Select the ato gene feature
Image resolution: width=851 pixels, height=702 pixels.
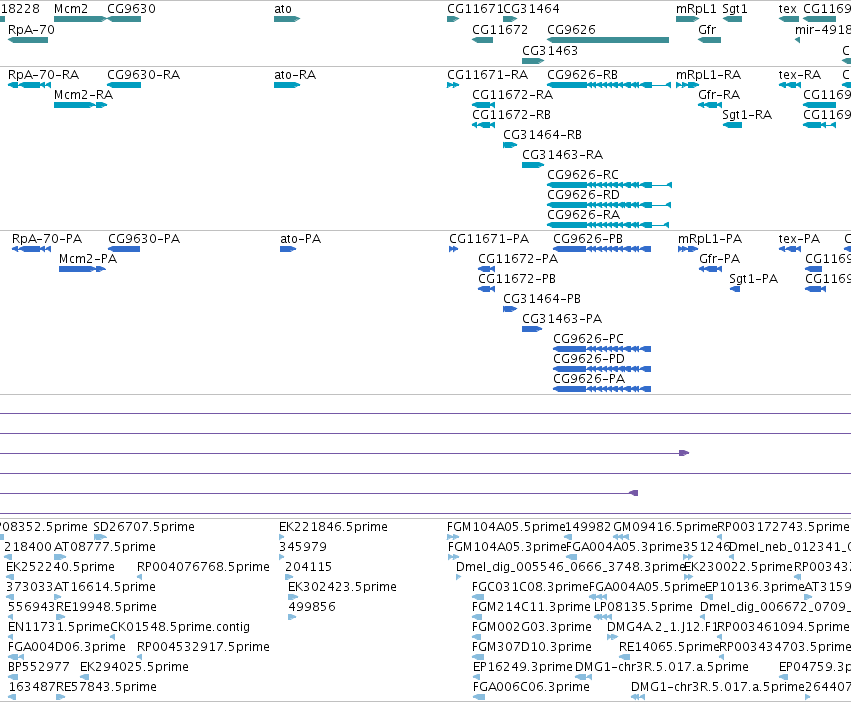coord(287,19)
